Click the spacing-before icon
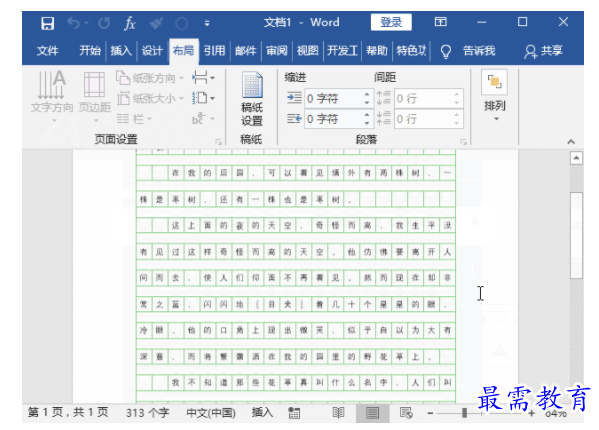This screenshot has width=599, height=430. pyautogui.click(x=384, y=98)
